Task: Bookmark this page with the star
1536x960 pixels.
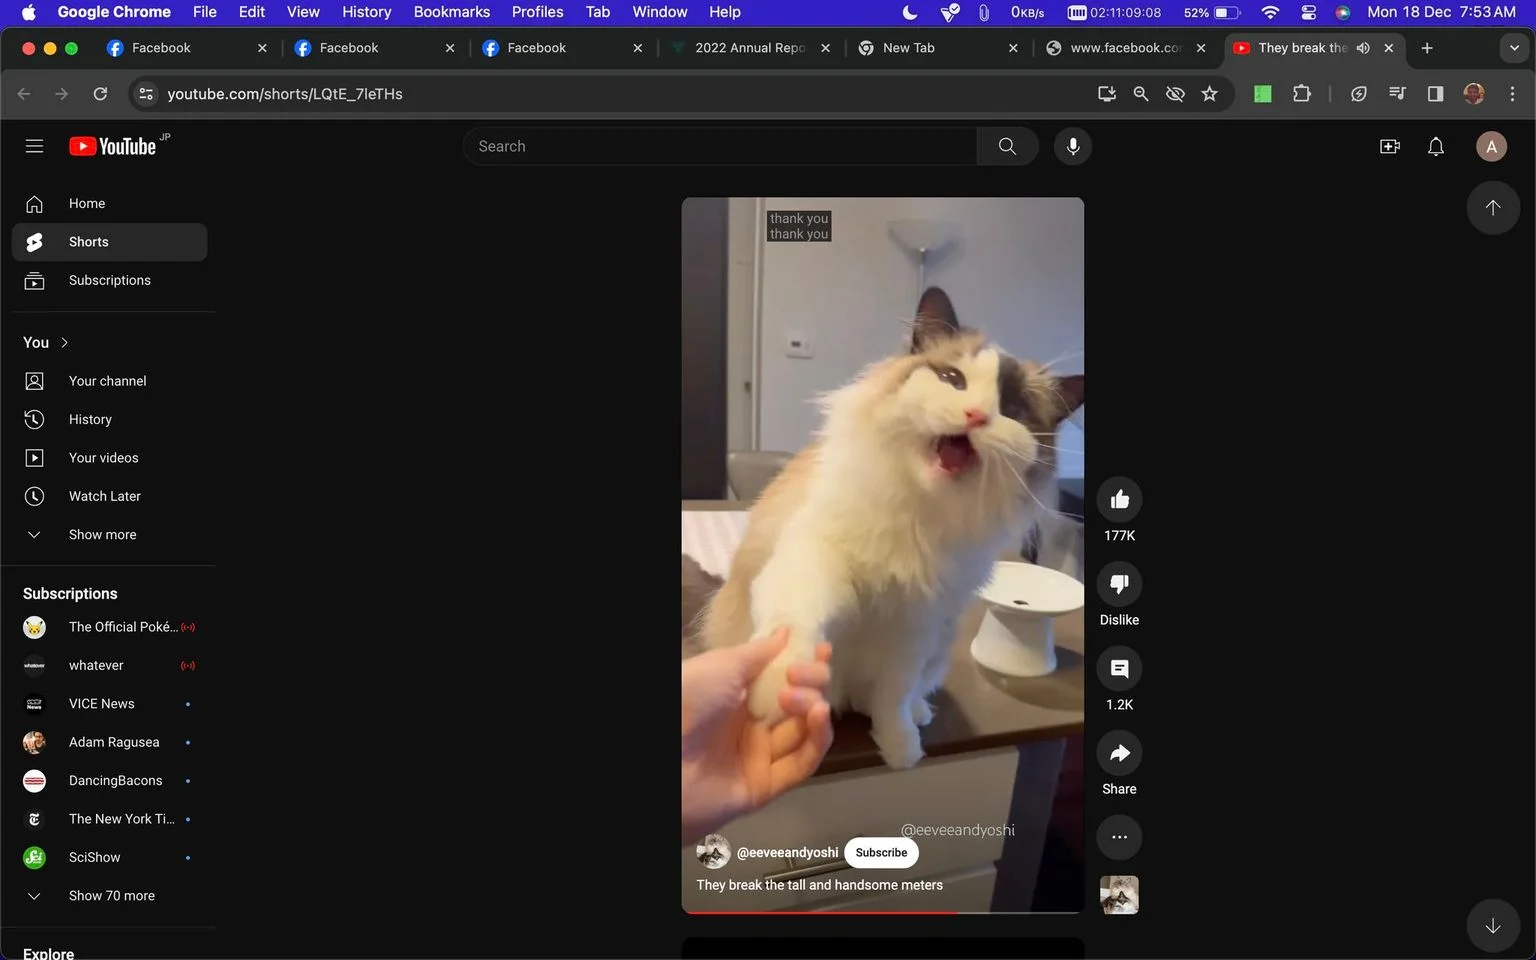Action: coord(1209,94)
